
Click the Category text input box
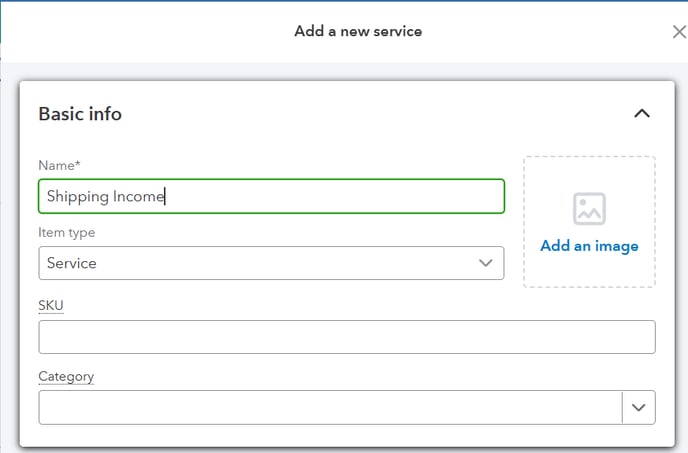tap(329, 407)
